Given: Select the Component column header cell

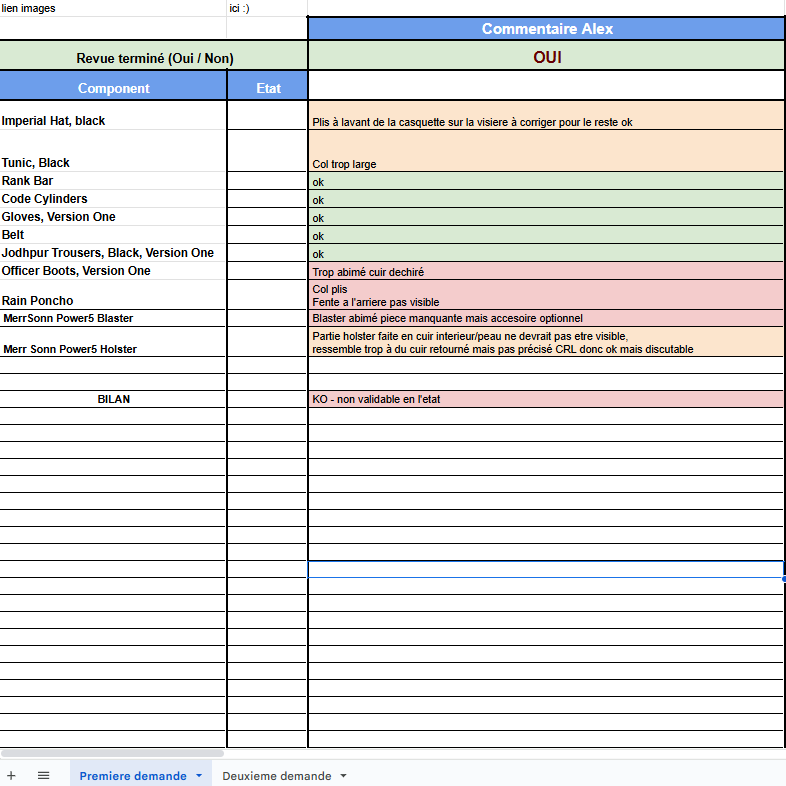Looking at the screenshot, I should coord(113,88).
